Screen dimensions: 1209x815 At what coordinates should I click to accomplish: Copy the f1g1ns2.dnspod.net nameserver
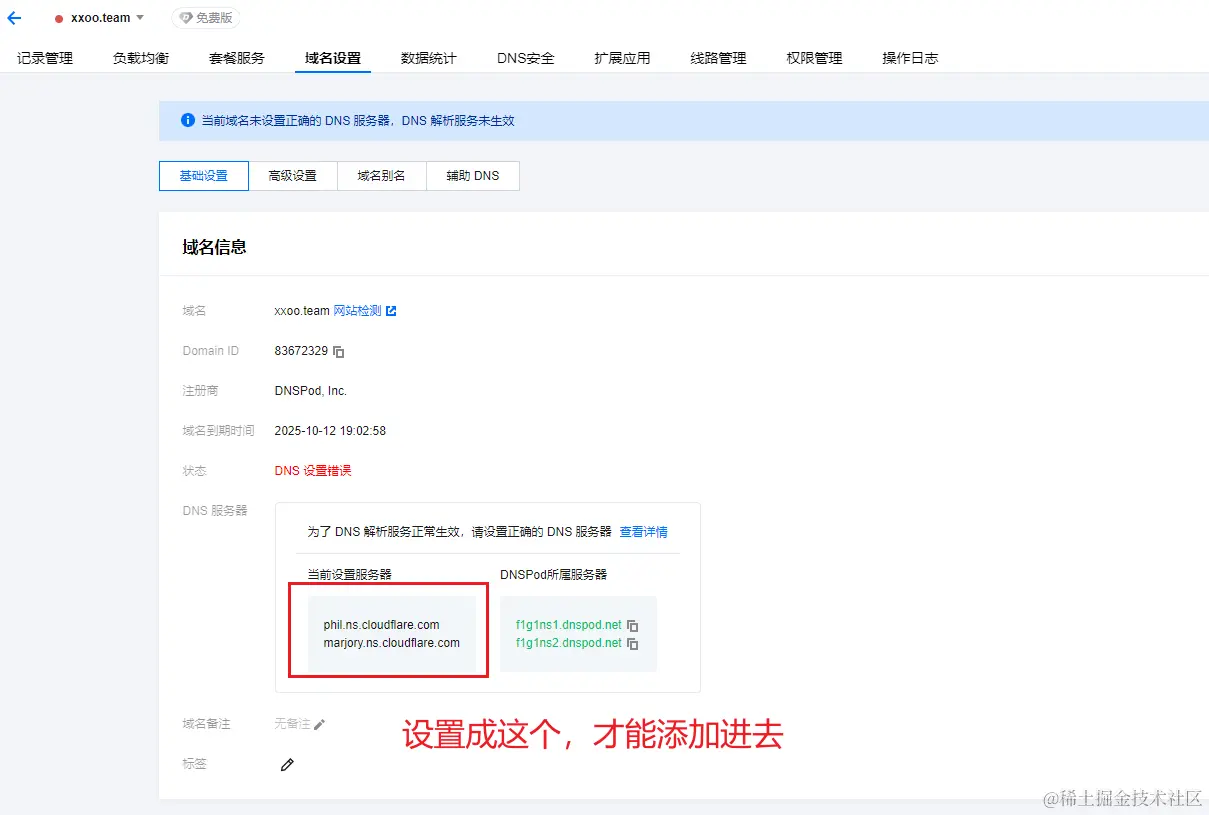tap(631, 643)
